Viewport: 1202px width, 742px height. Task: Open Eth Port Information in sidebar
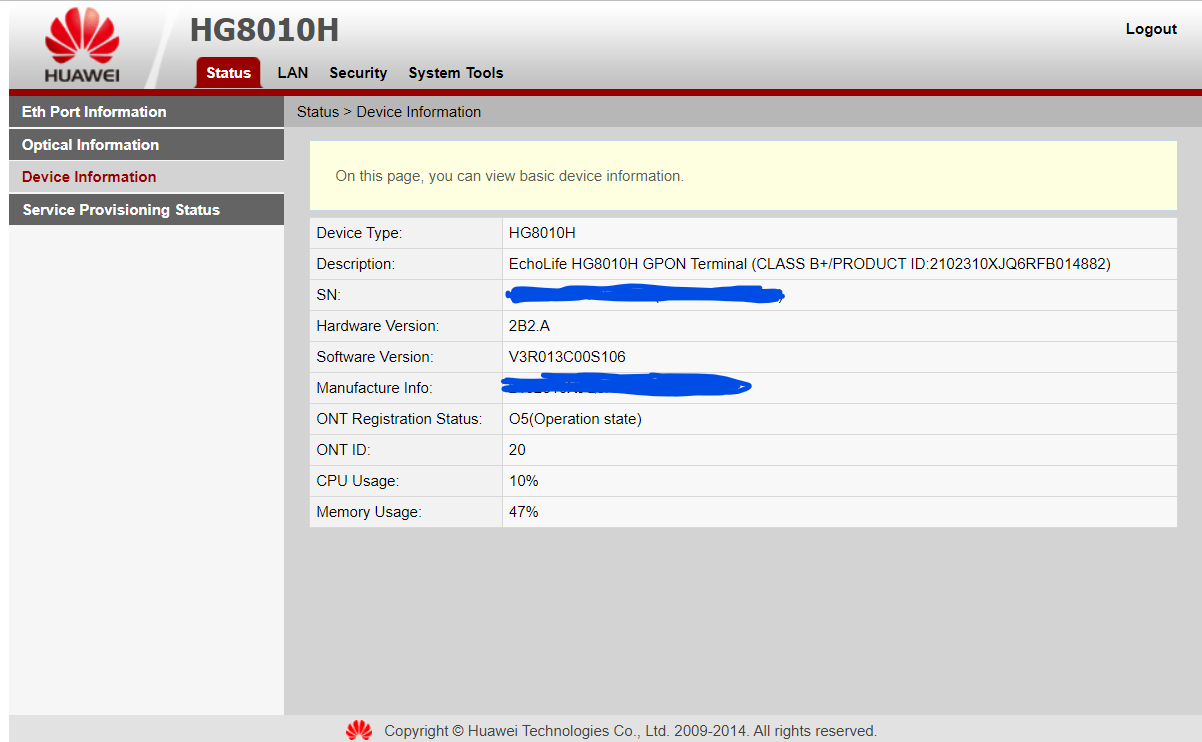(146, 111)
